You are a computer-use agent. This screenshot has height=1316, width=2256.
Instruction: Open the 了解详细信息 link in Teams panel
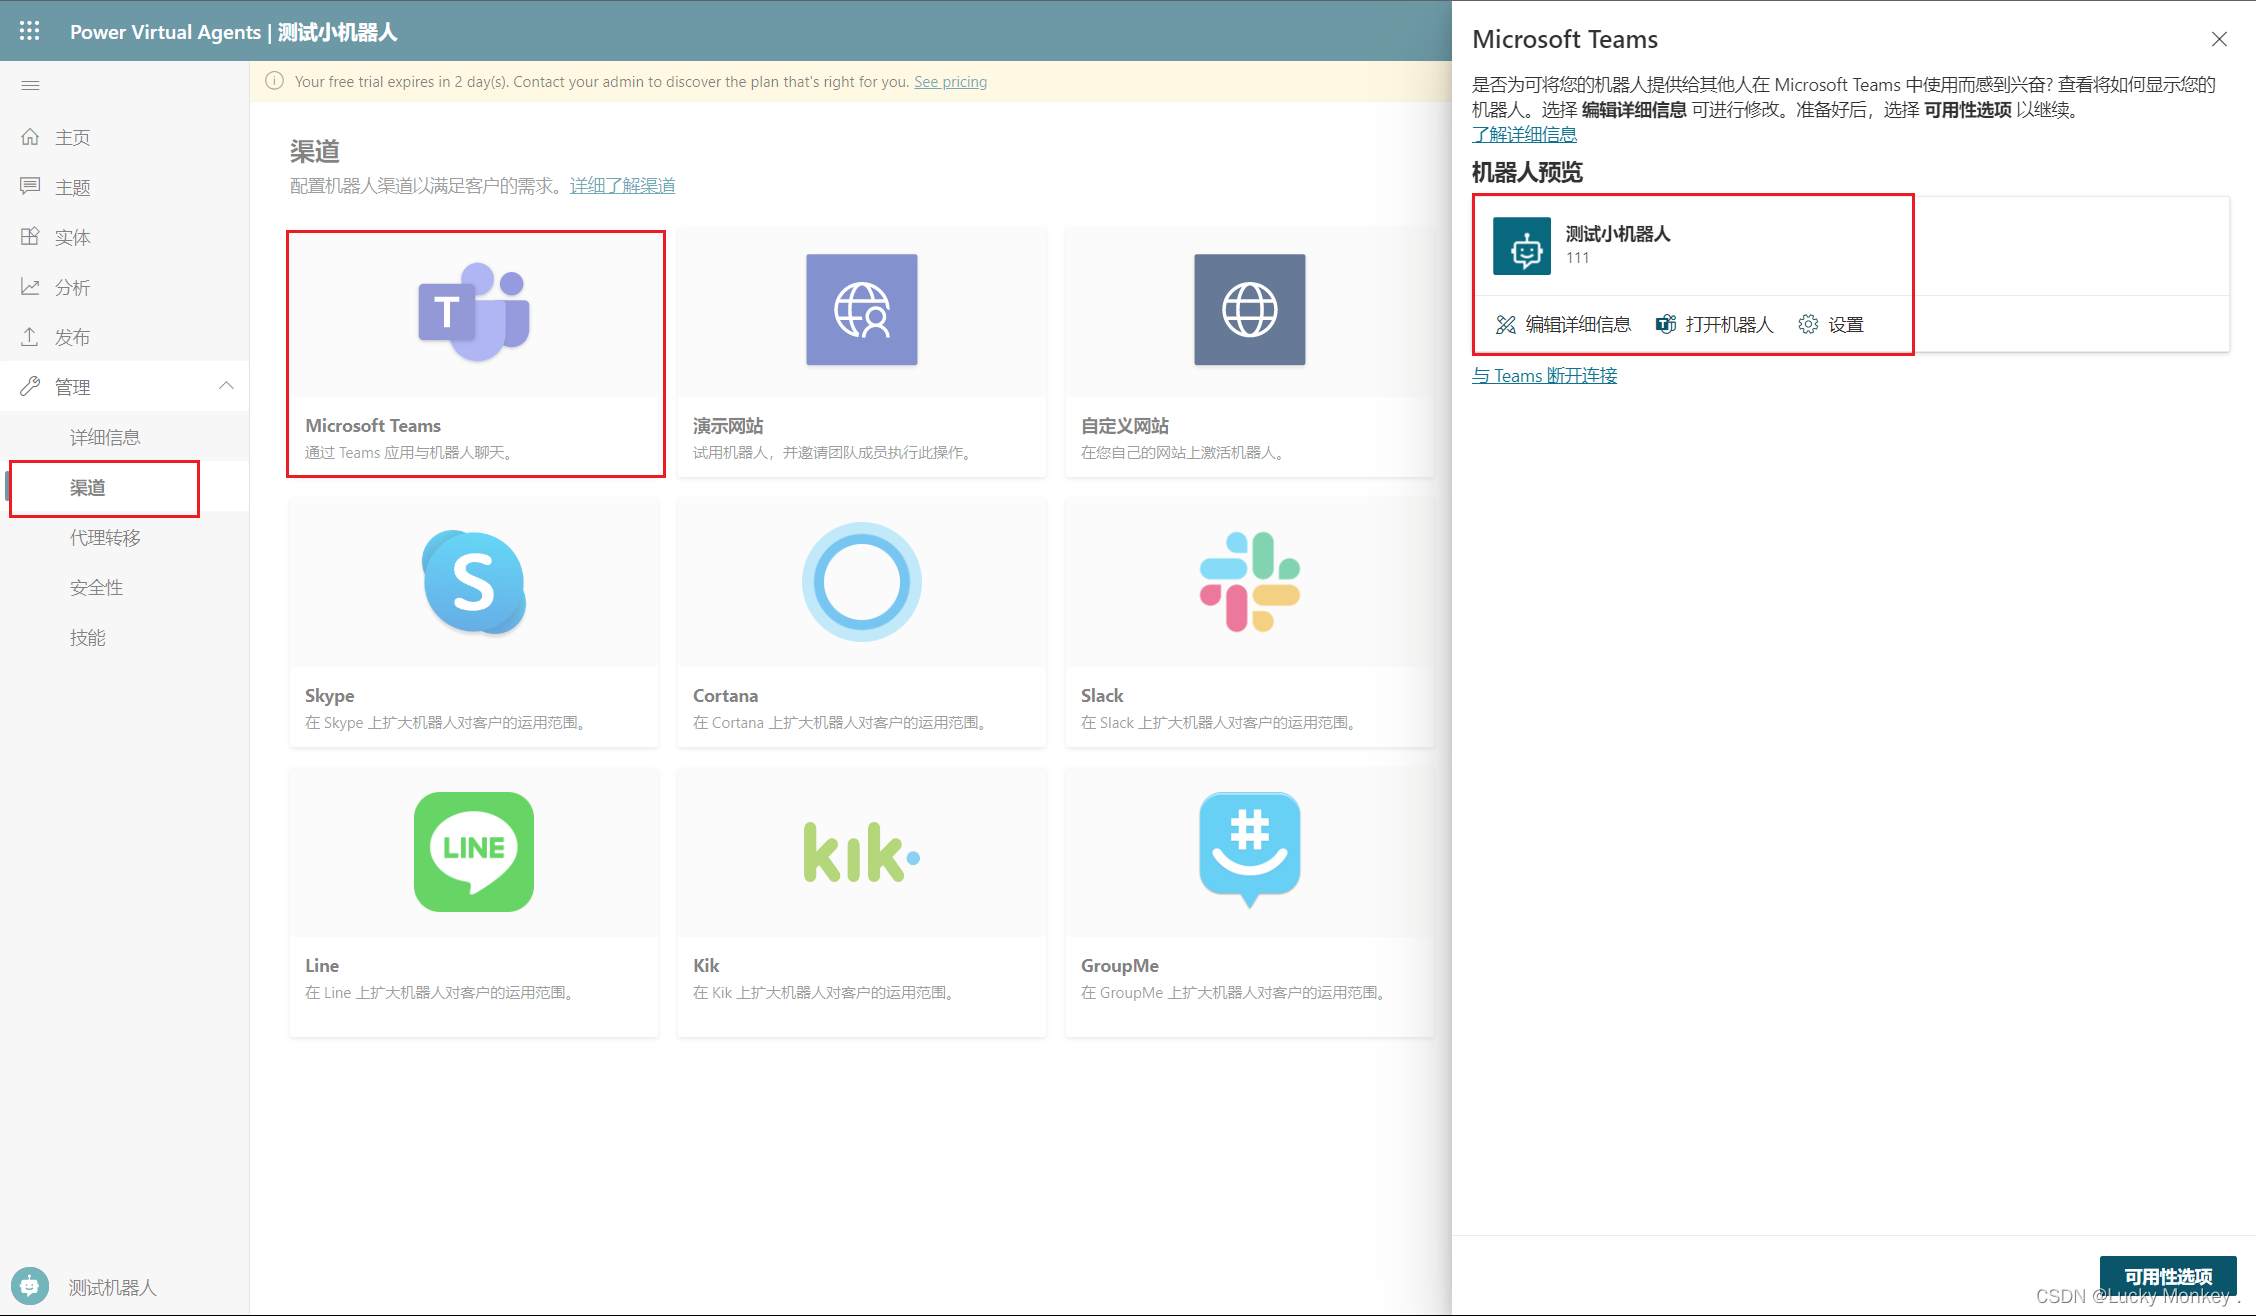pyautogui.click(x=1525, y=134)
